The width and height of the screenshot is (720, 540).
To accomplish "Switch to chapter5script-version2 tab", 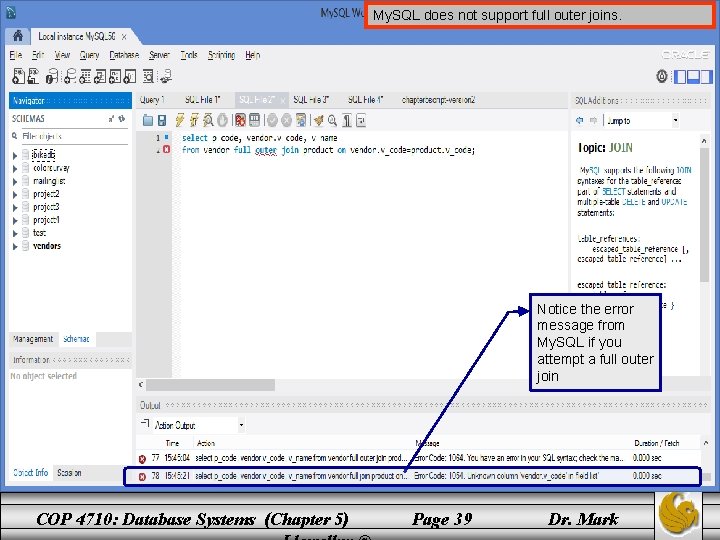I will click(438, 100).
